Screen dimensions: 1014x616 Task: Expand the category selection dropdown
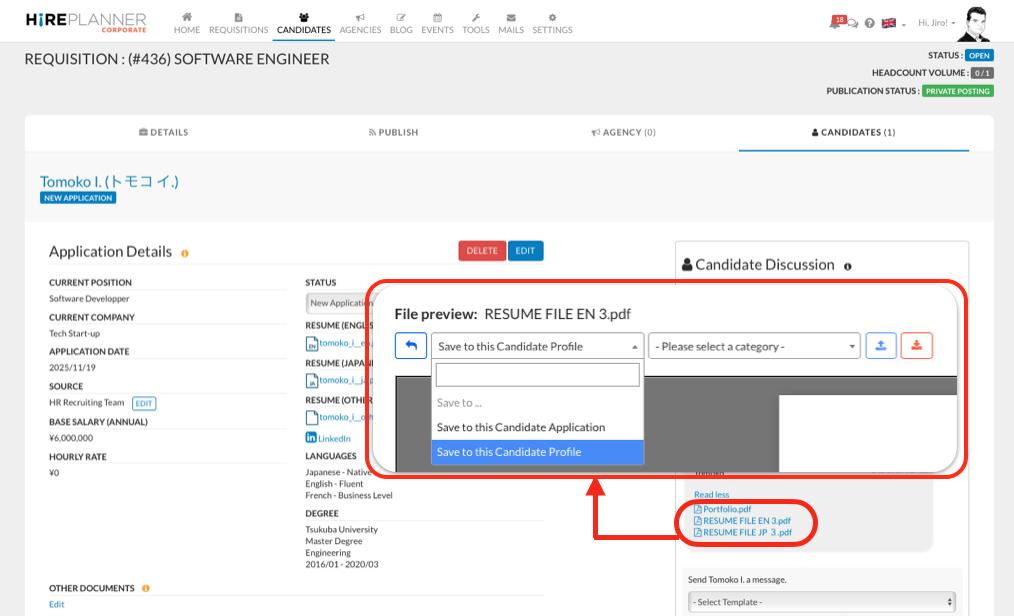pos(754,346)
